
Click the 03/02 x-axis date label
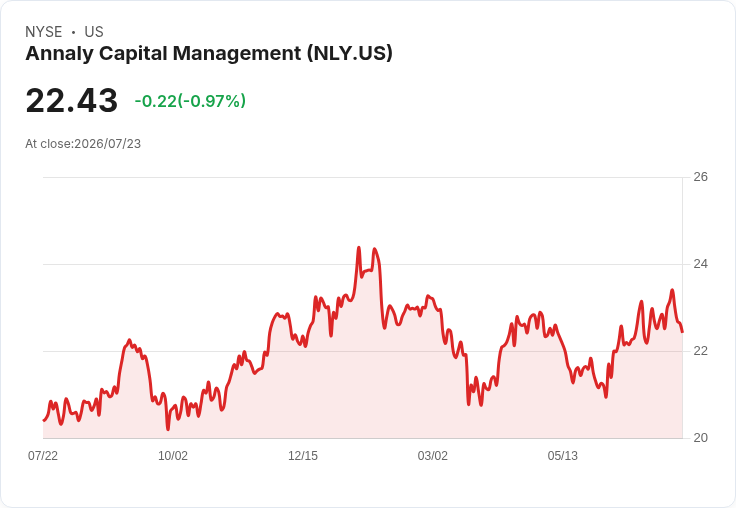pos(432,456)
